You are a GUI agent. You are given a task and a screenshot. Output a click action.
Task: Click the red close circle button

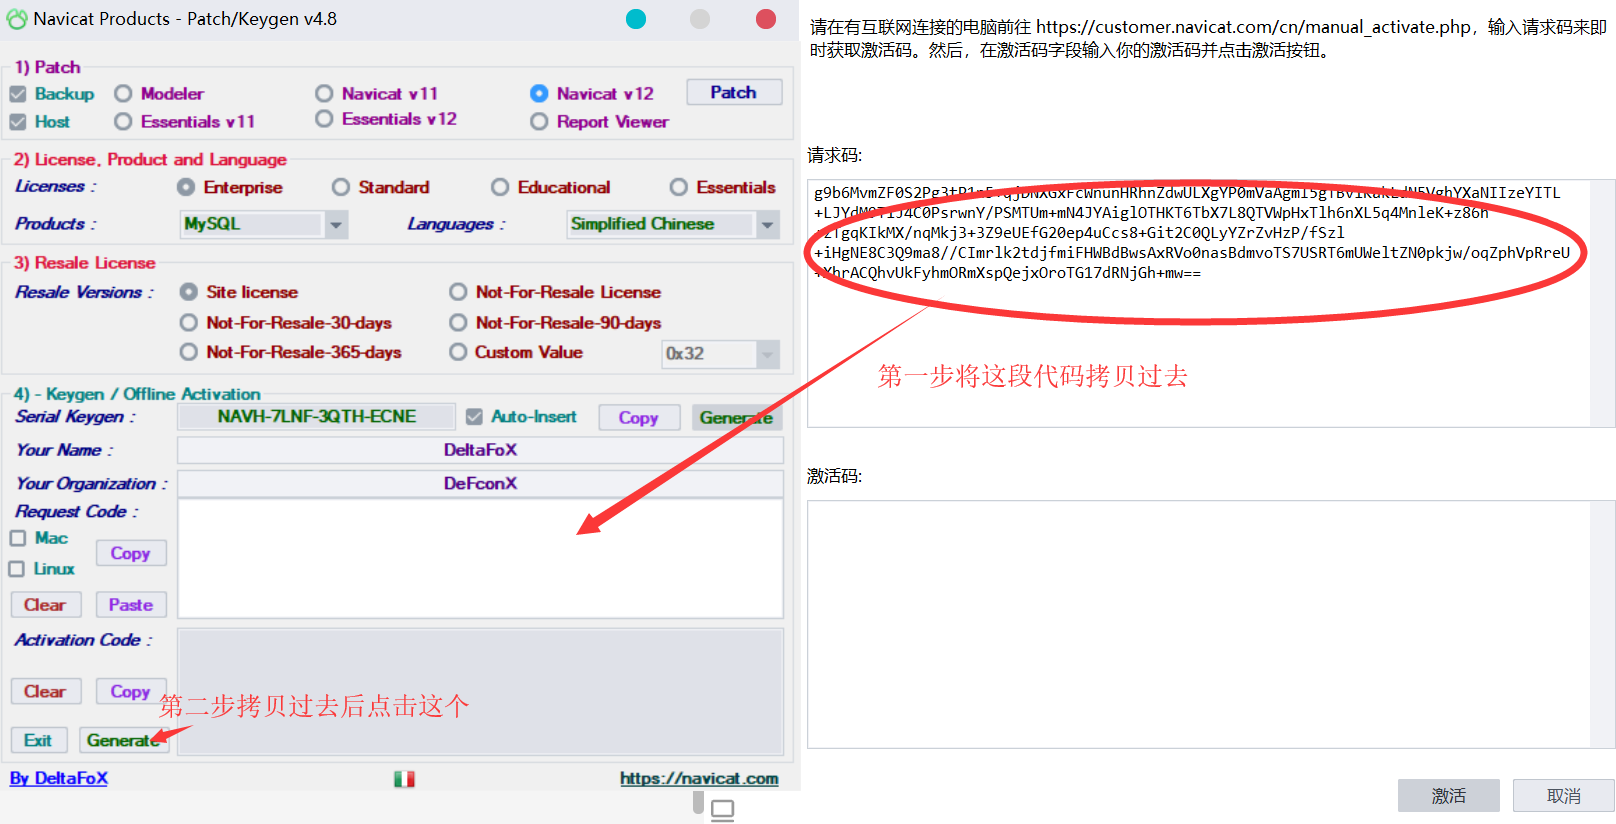[766, 19]
